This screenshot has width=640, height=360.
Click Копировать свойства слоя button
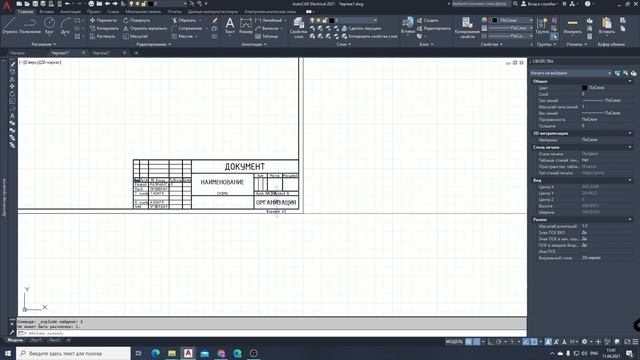[x=369, y=36]
